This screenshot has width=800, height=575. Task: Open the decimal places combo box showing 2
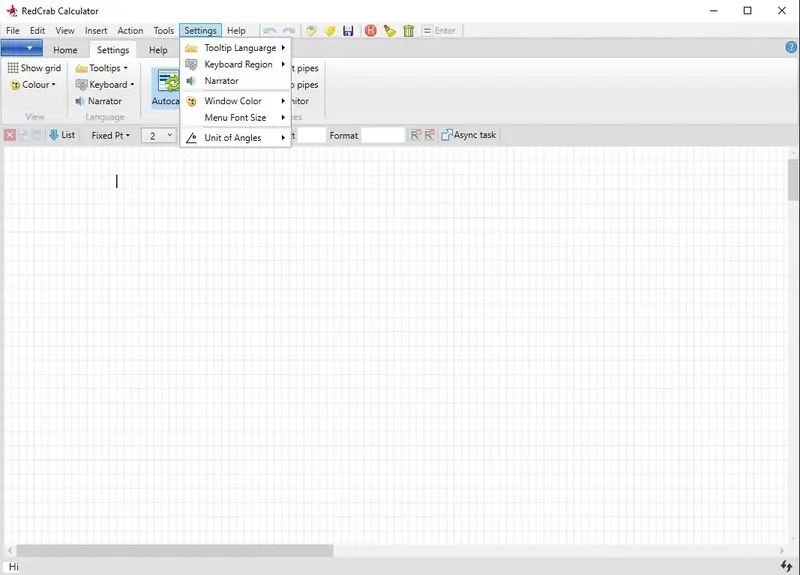tap(159, 136)
